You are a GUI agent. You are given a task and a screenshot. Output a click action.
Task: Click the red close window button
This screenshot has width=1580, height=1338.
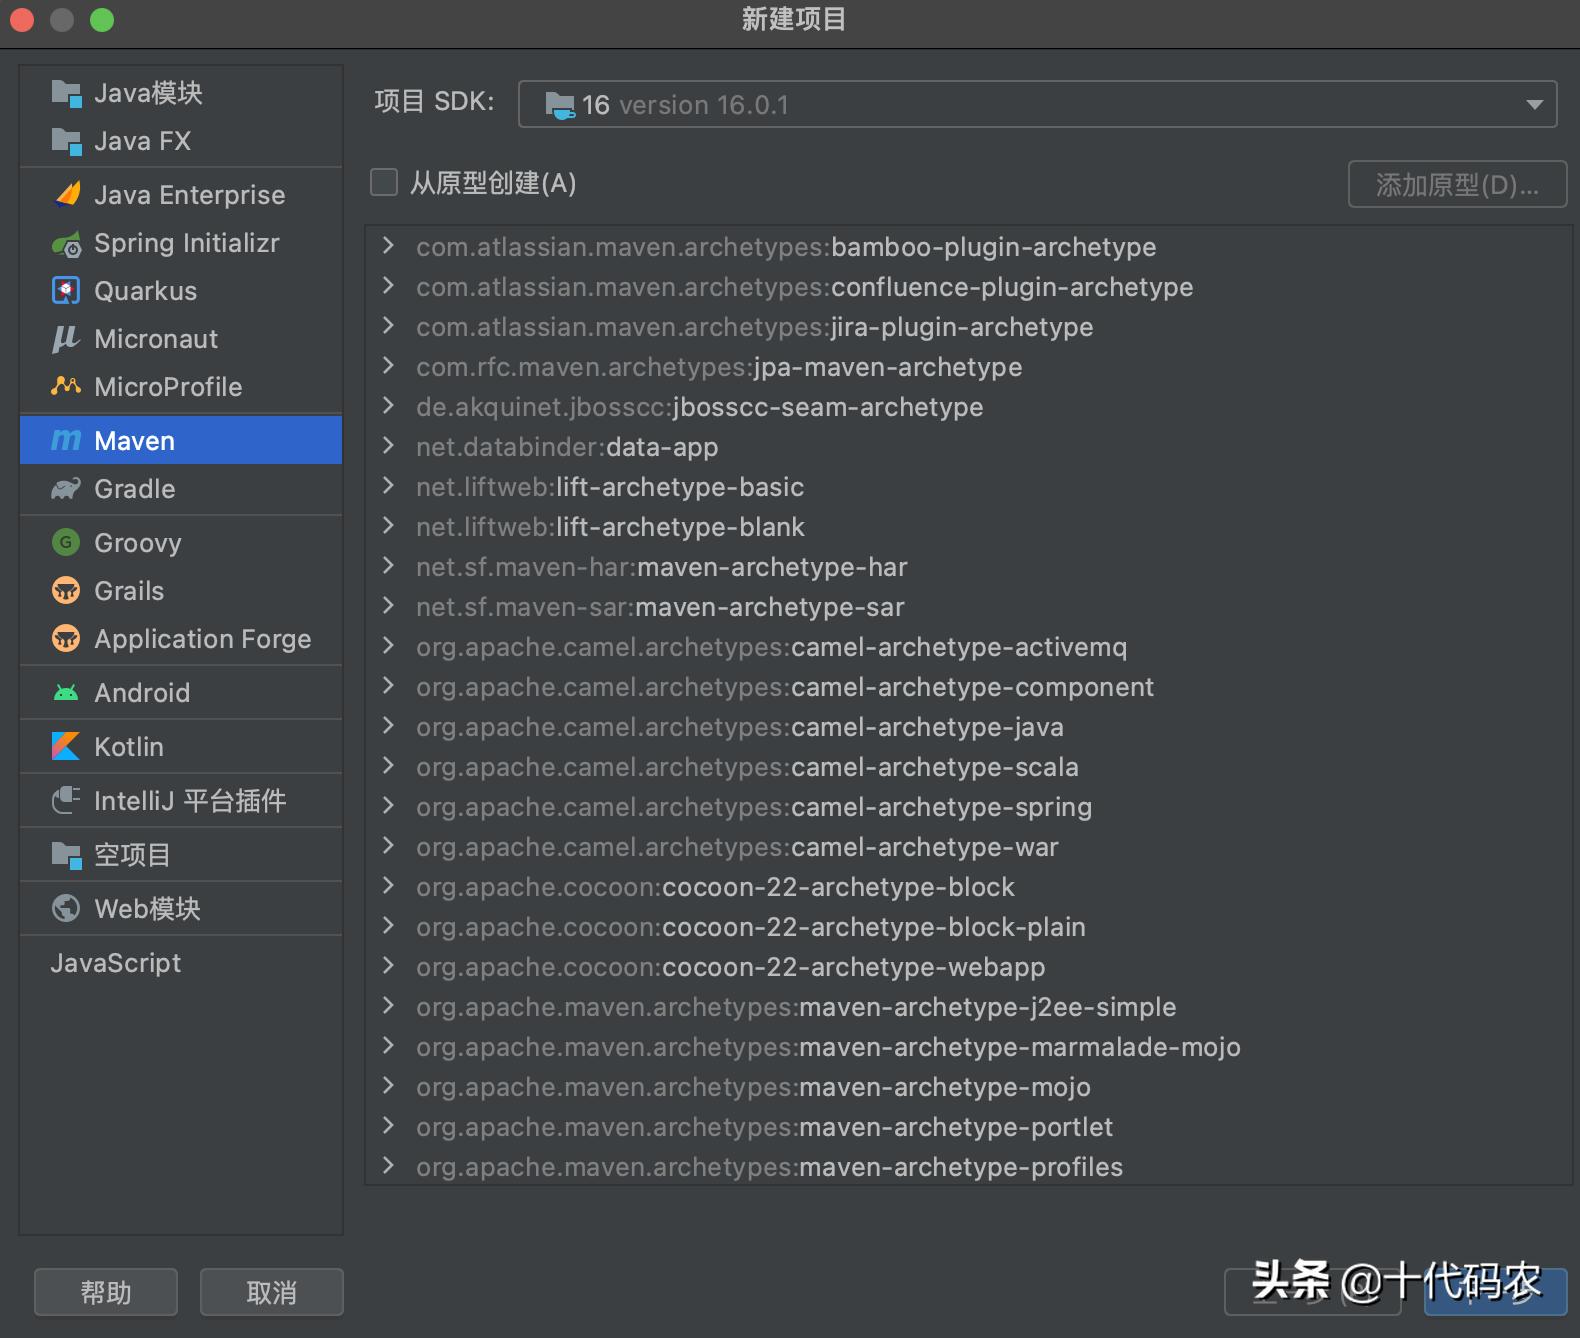[x=22, y=20]
